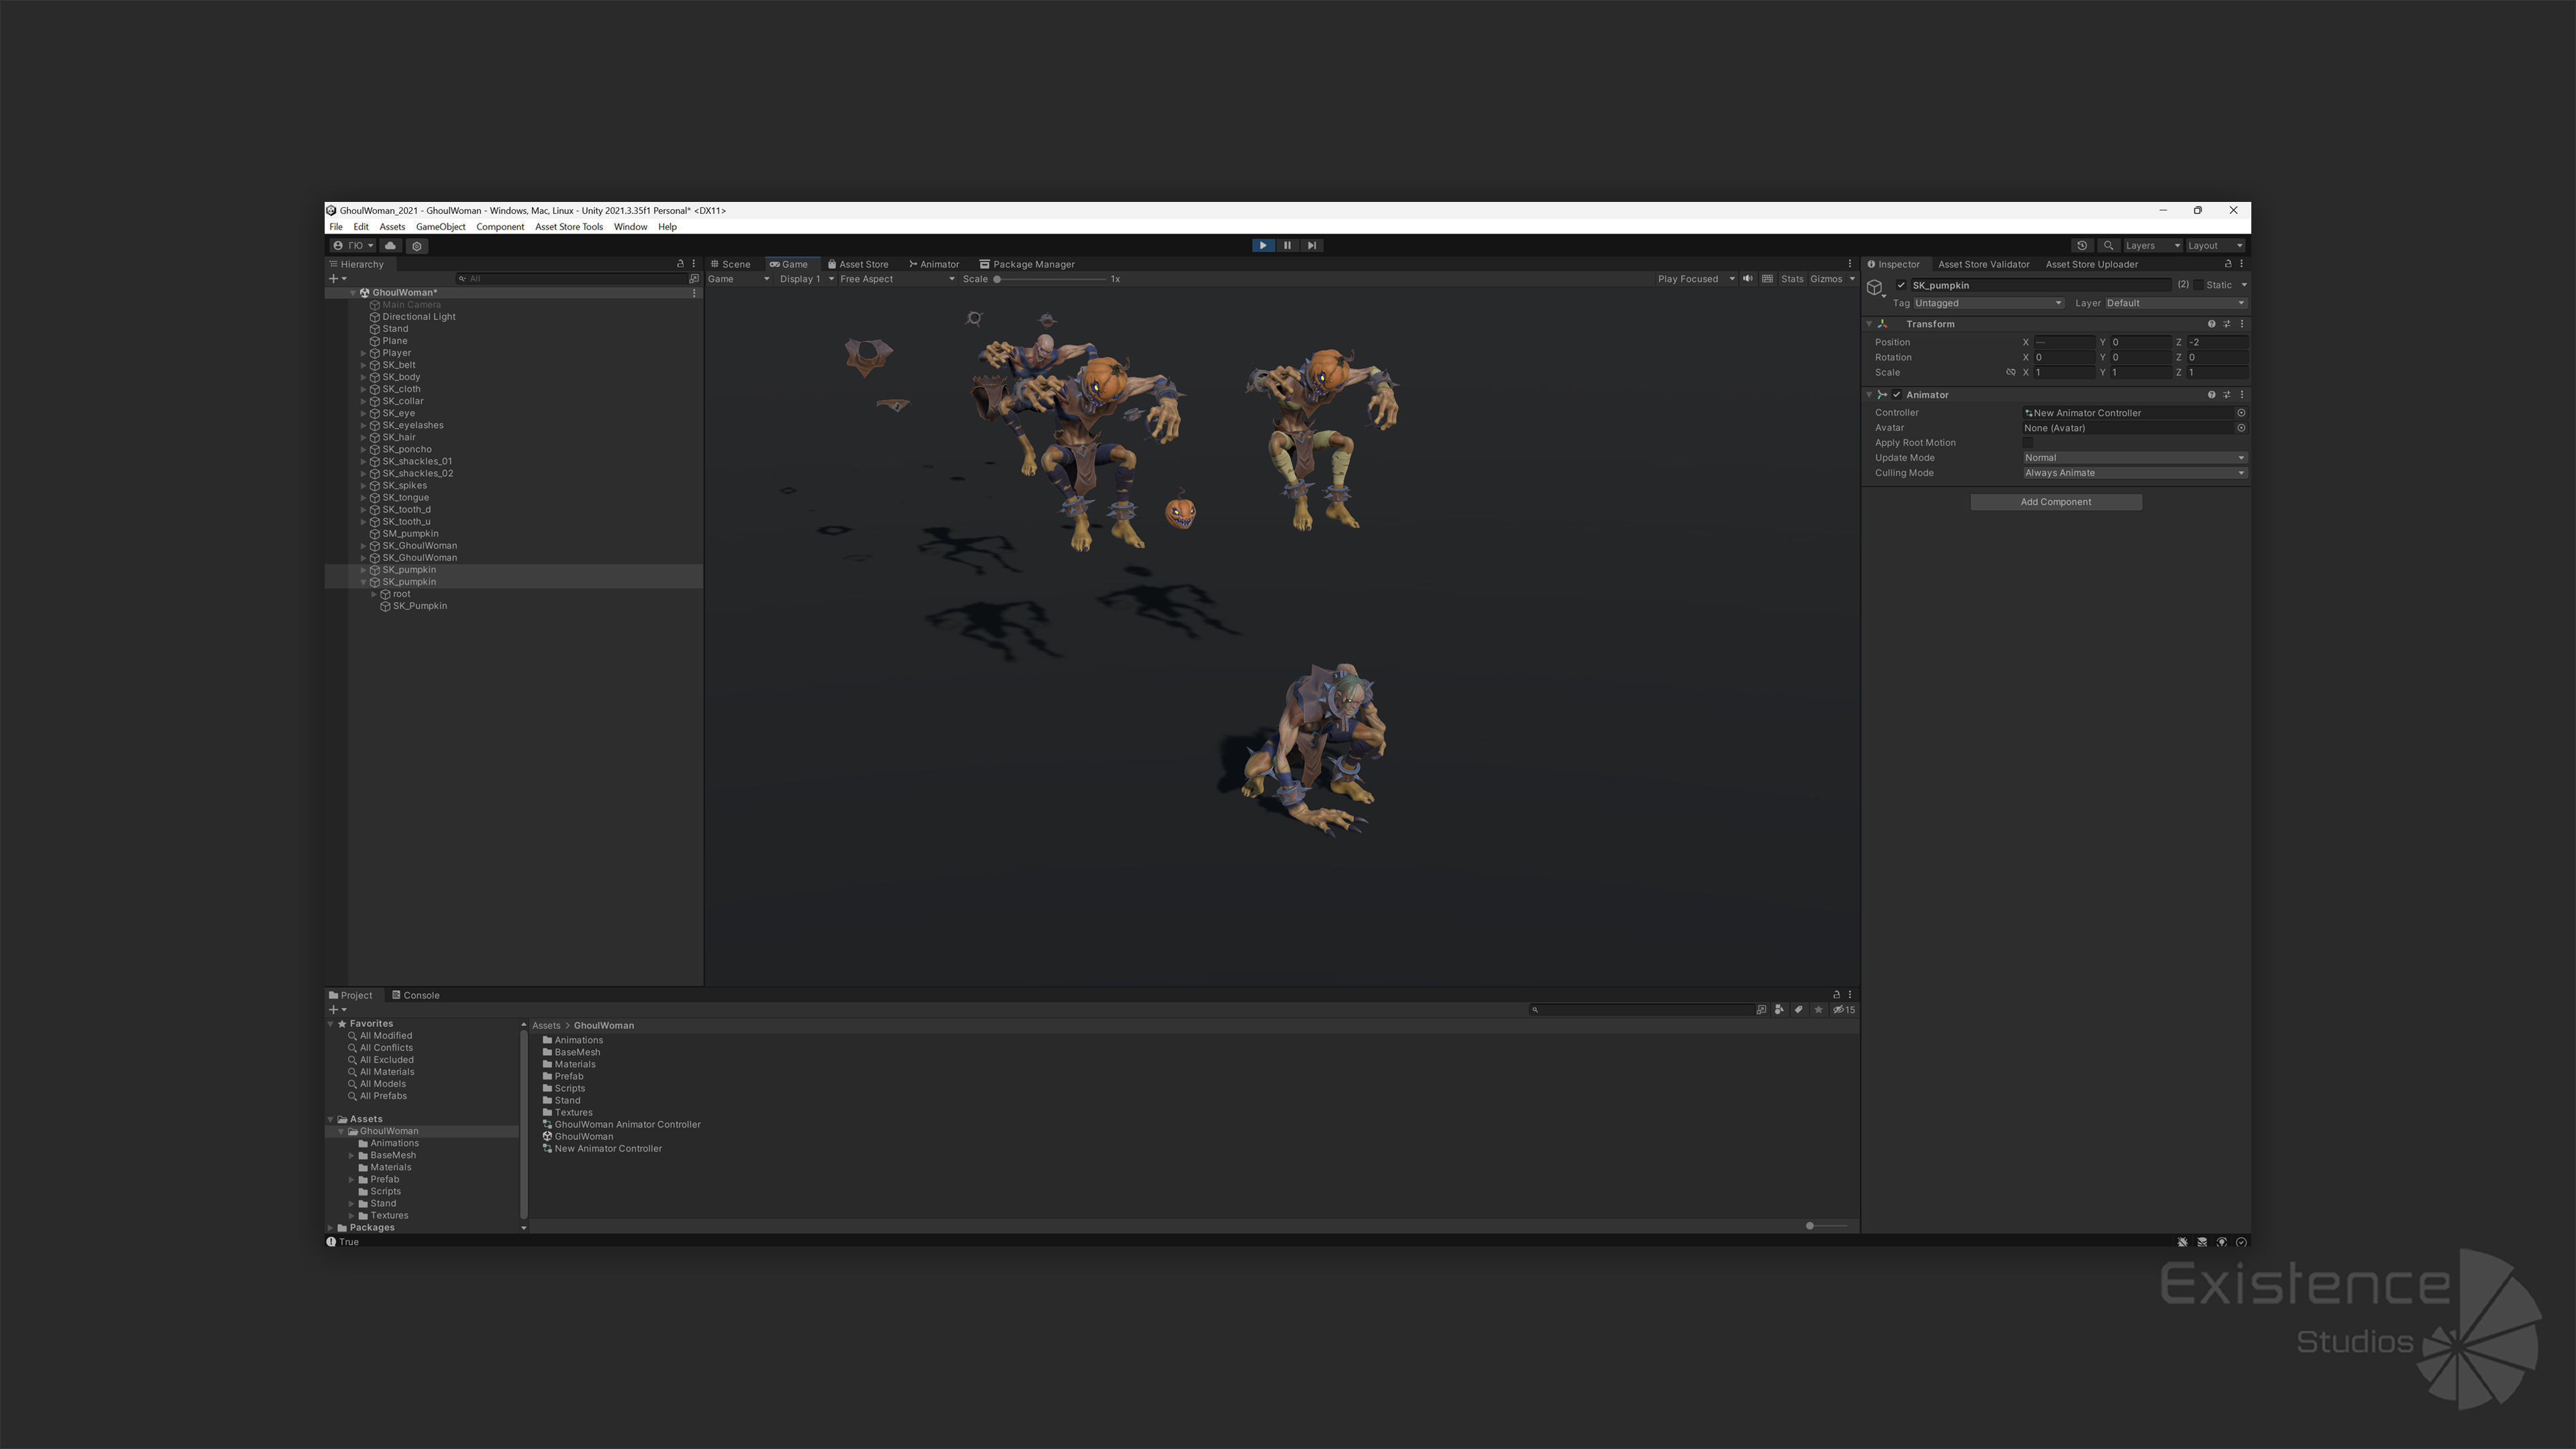Disable the Animator component checkbox

tap(1896, 395)
